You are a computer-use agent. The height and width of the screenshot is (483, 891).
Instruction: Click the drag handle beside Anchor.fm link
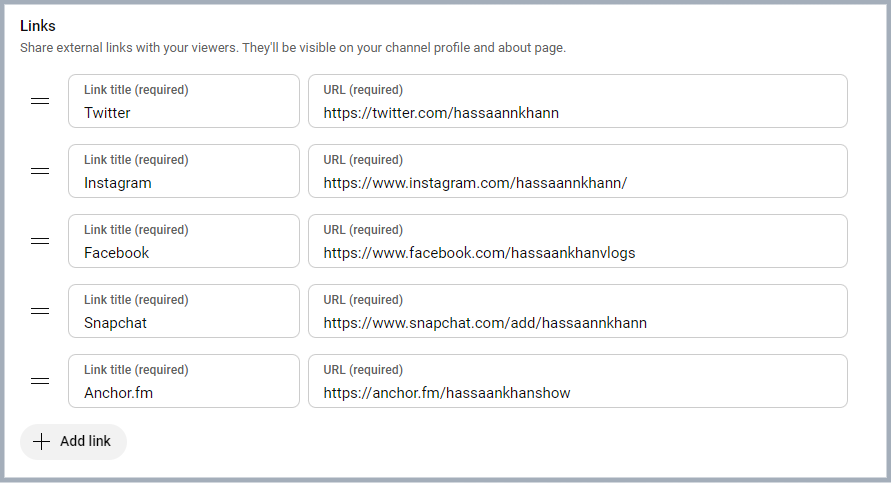pos(40,381)
